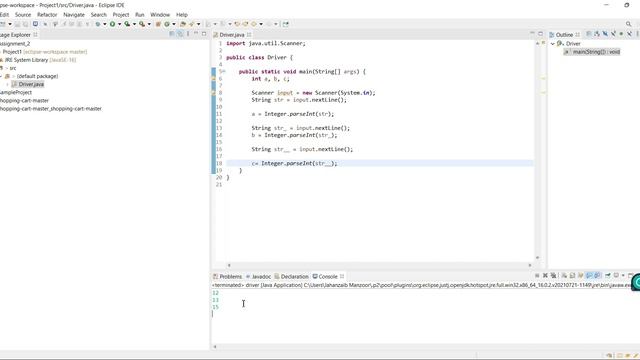Click Pin Console icon
Image resolution: width=640 pixels, height=360 pixels.
pyautogui.click(x=608, y=276)
